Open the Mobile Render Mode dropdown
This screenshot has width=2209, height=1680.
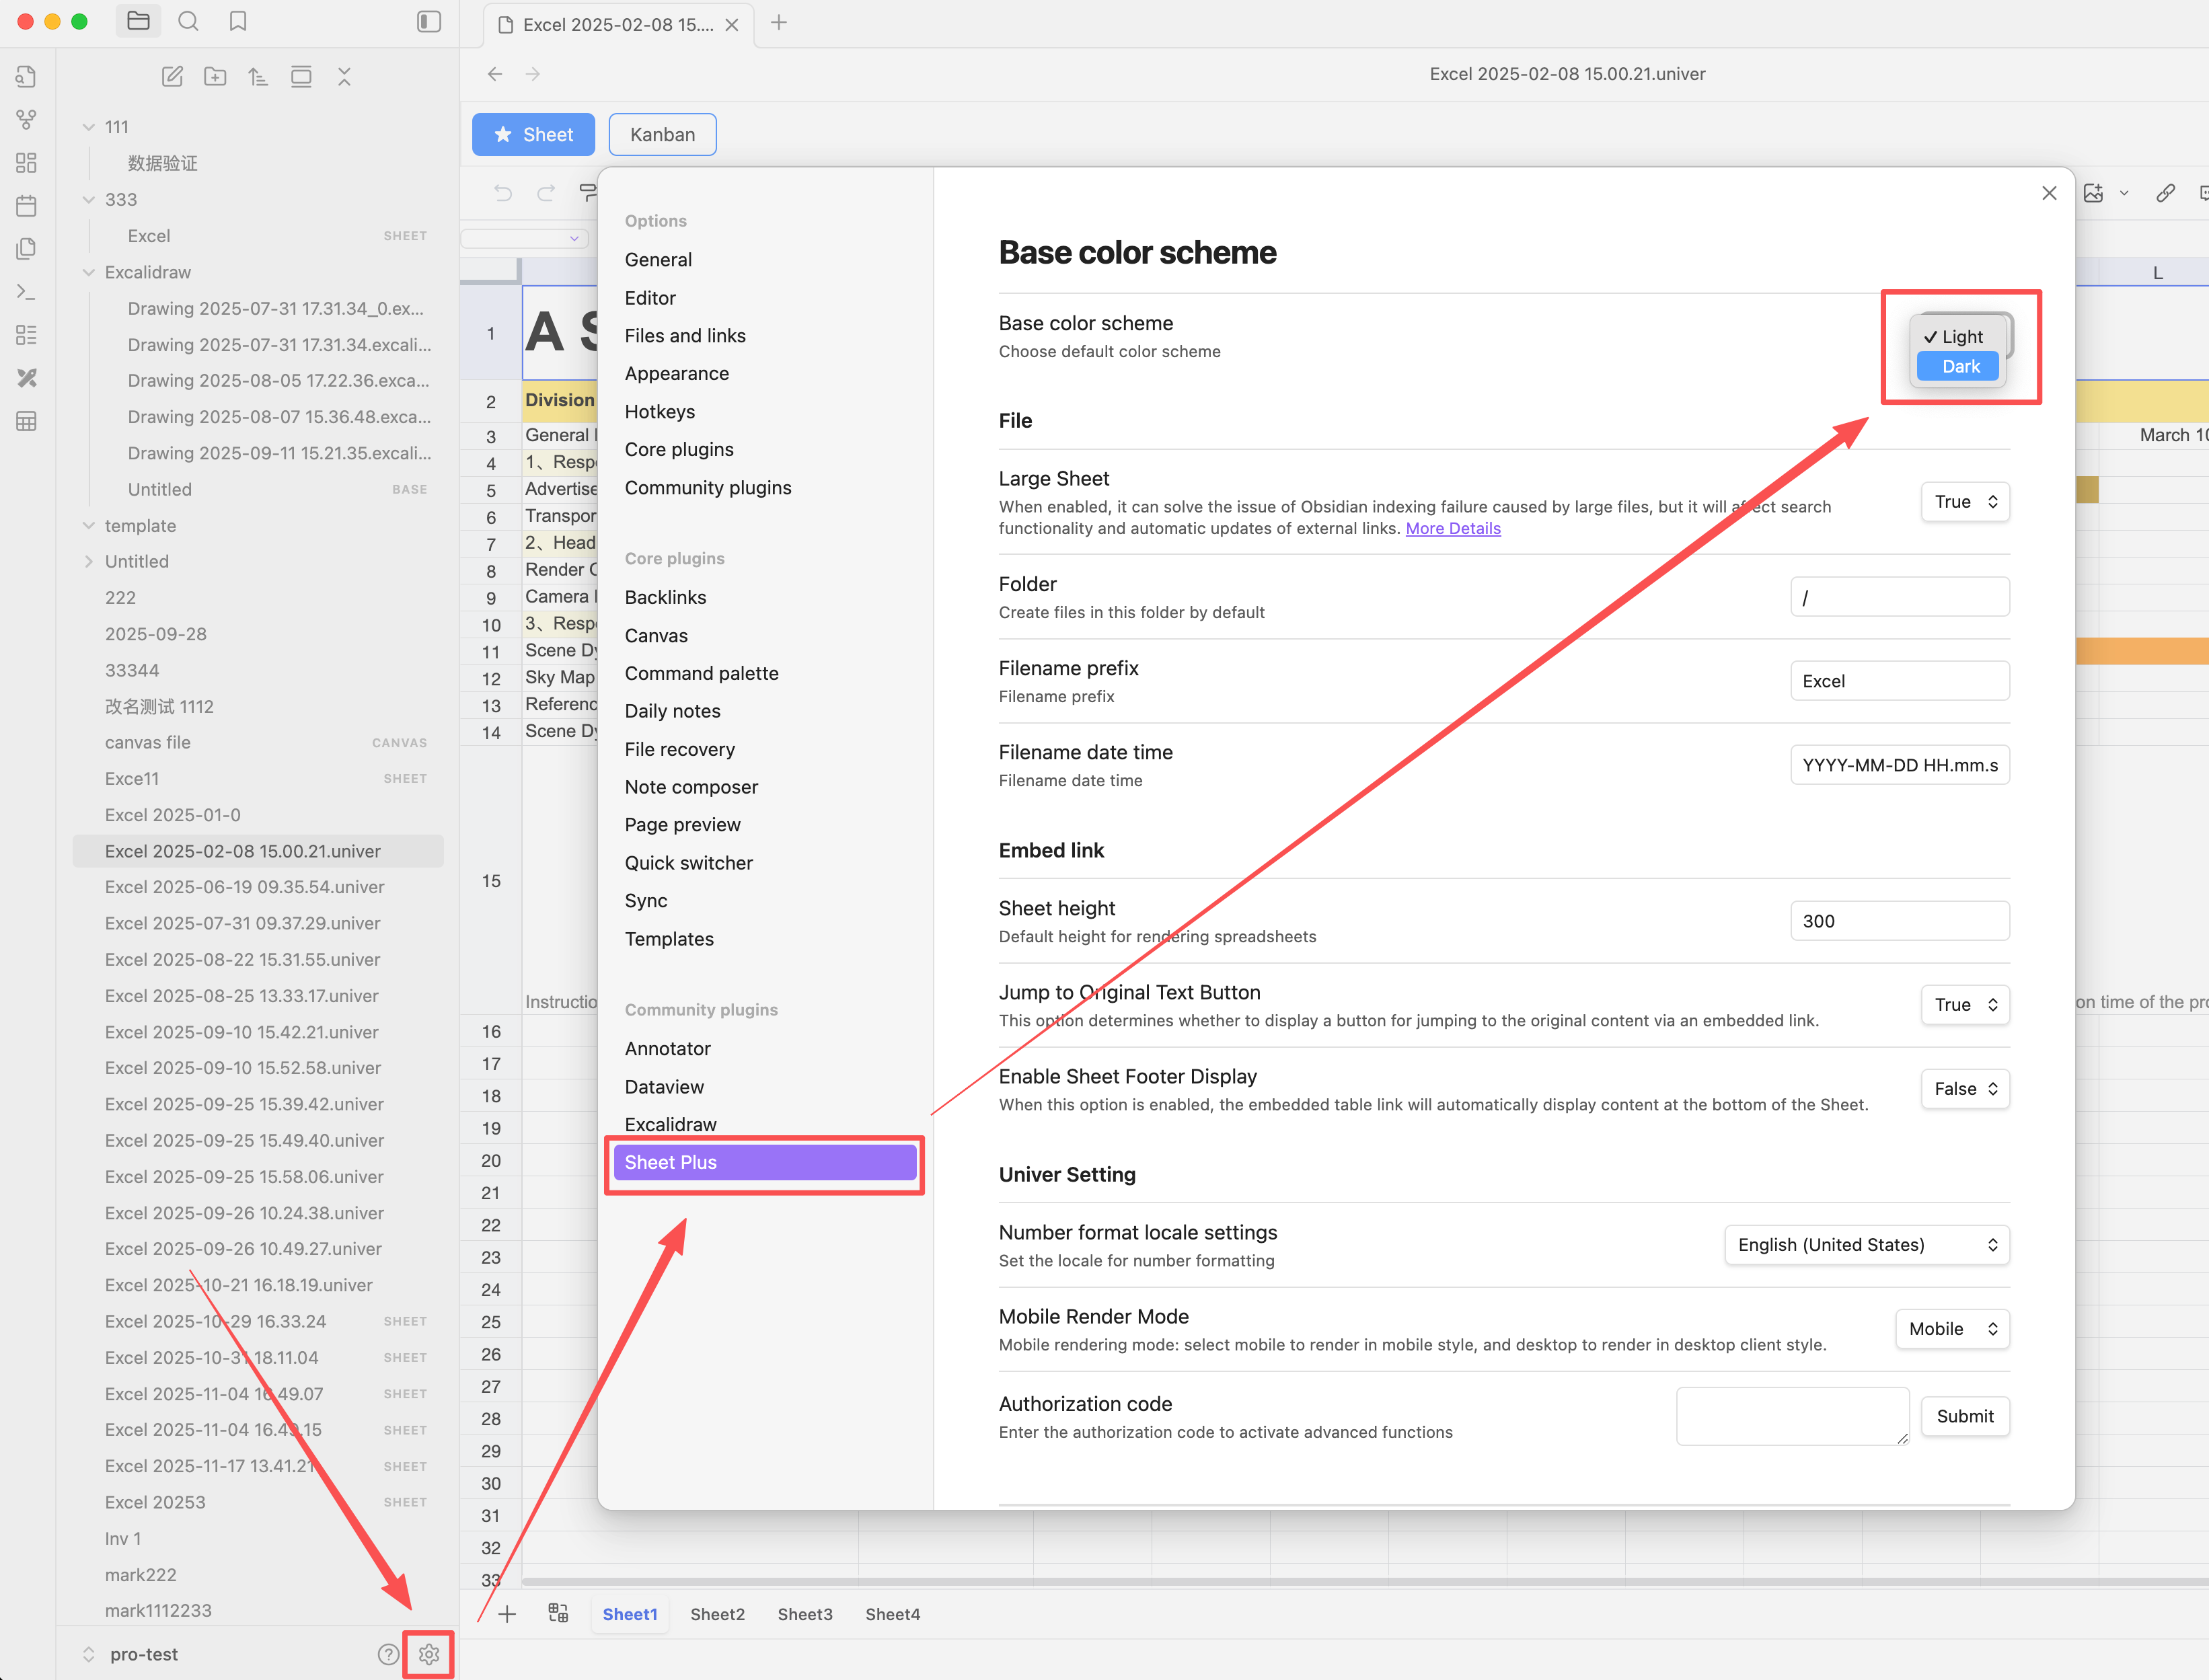pos(1951,1329)
